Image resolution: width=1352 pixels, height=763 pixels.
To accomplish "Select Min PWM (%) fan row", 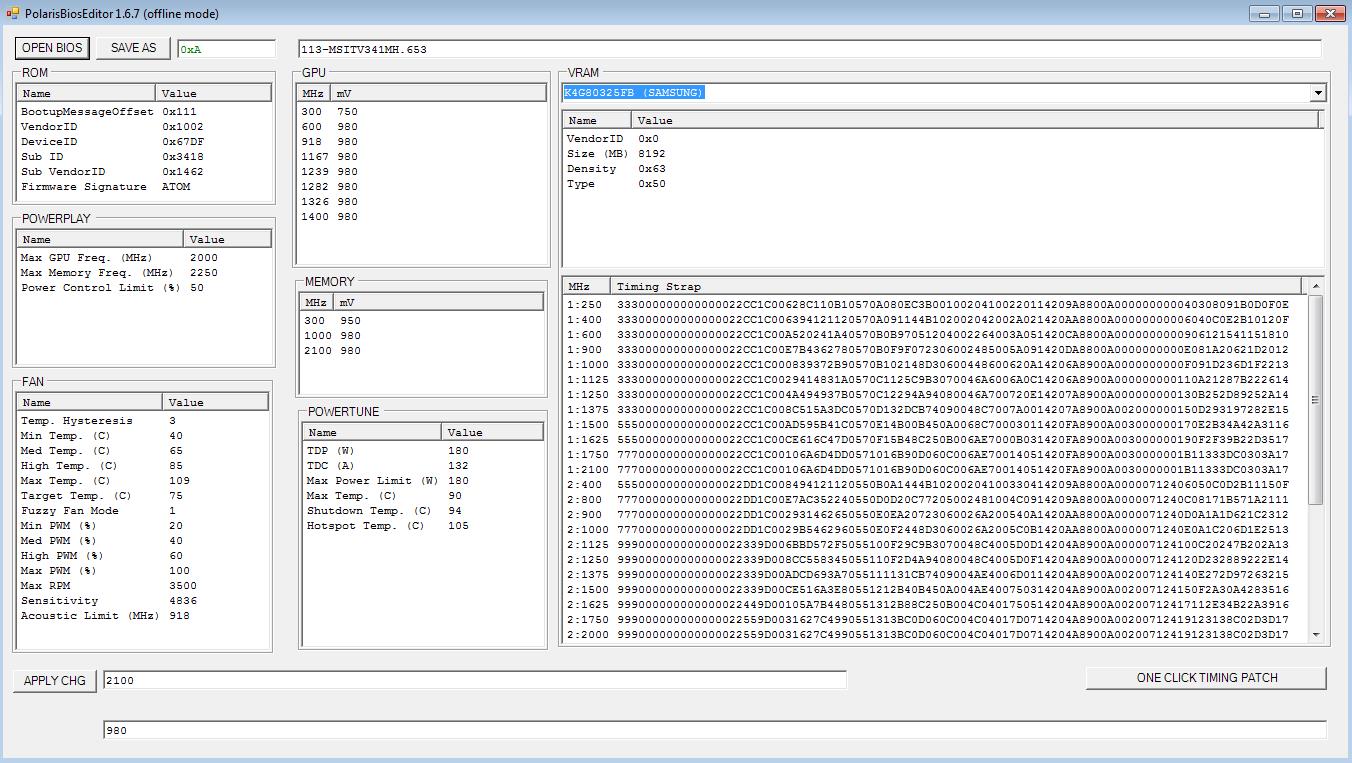I will point(143,526).
